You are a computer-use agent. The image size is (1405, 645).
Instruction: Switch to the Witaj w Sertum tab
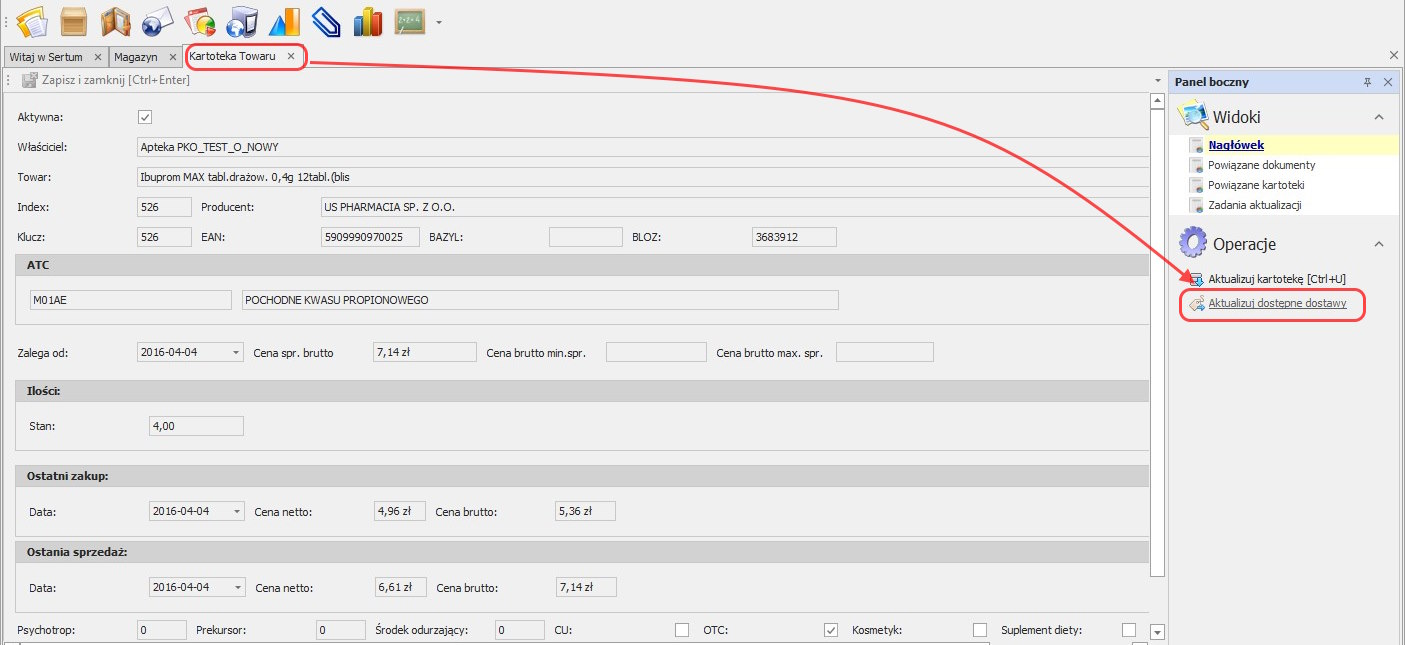tap(47, 57)
